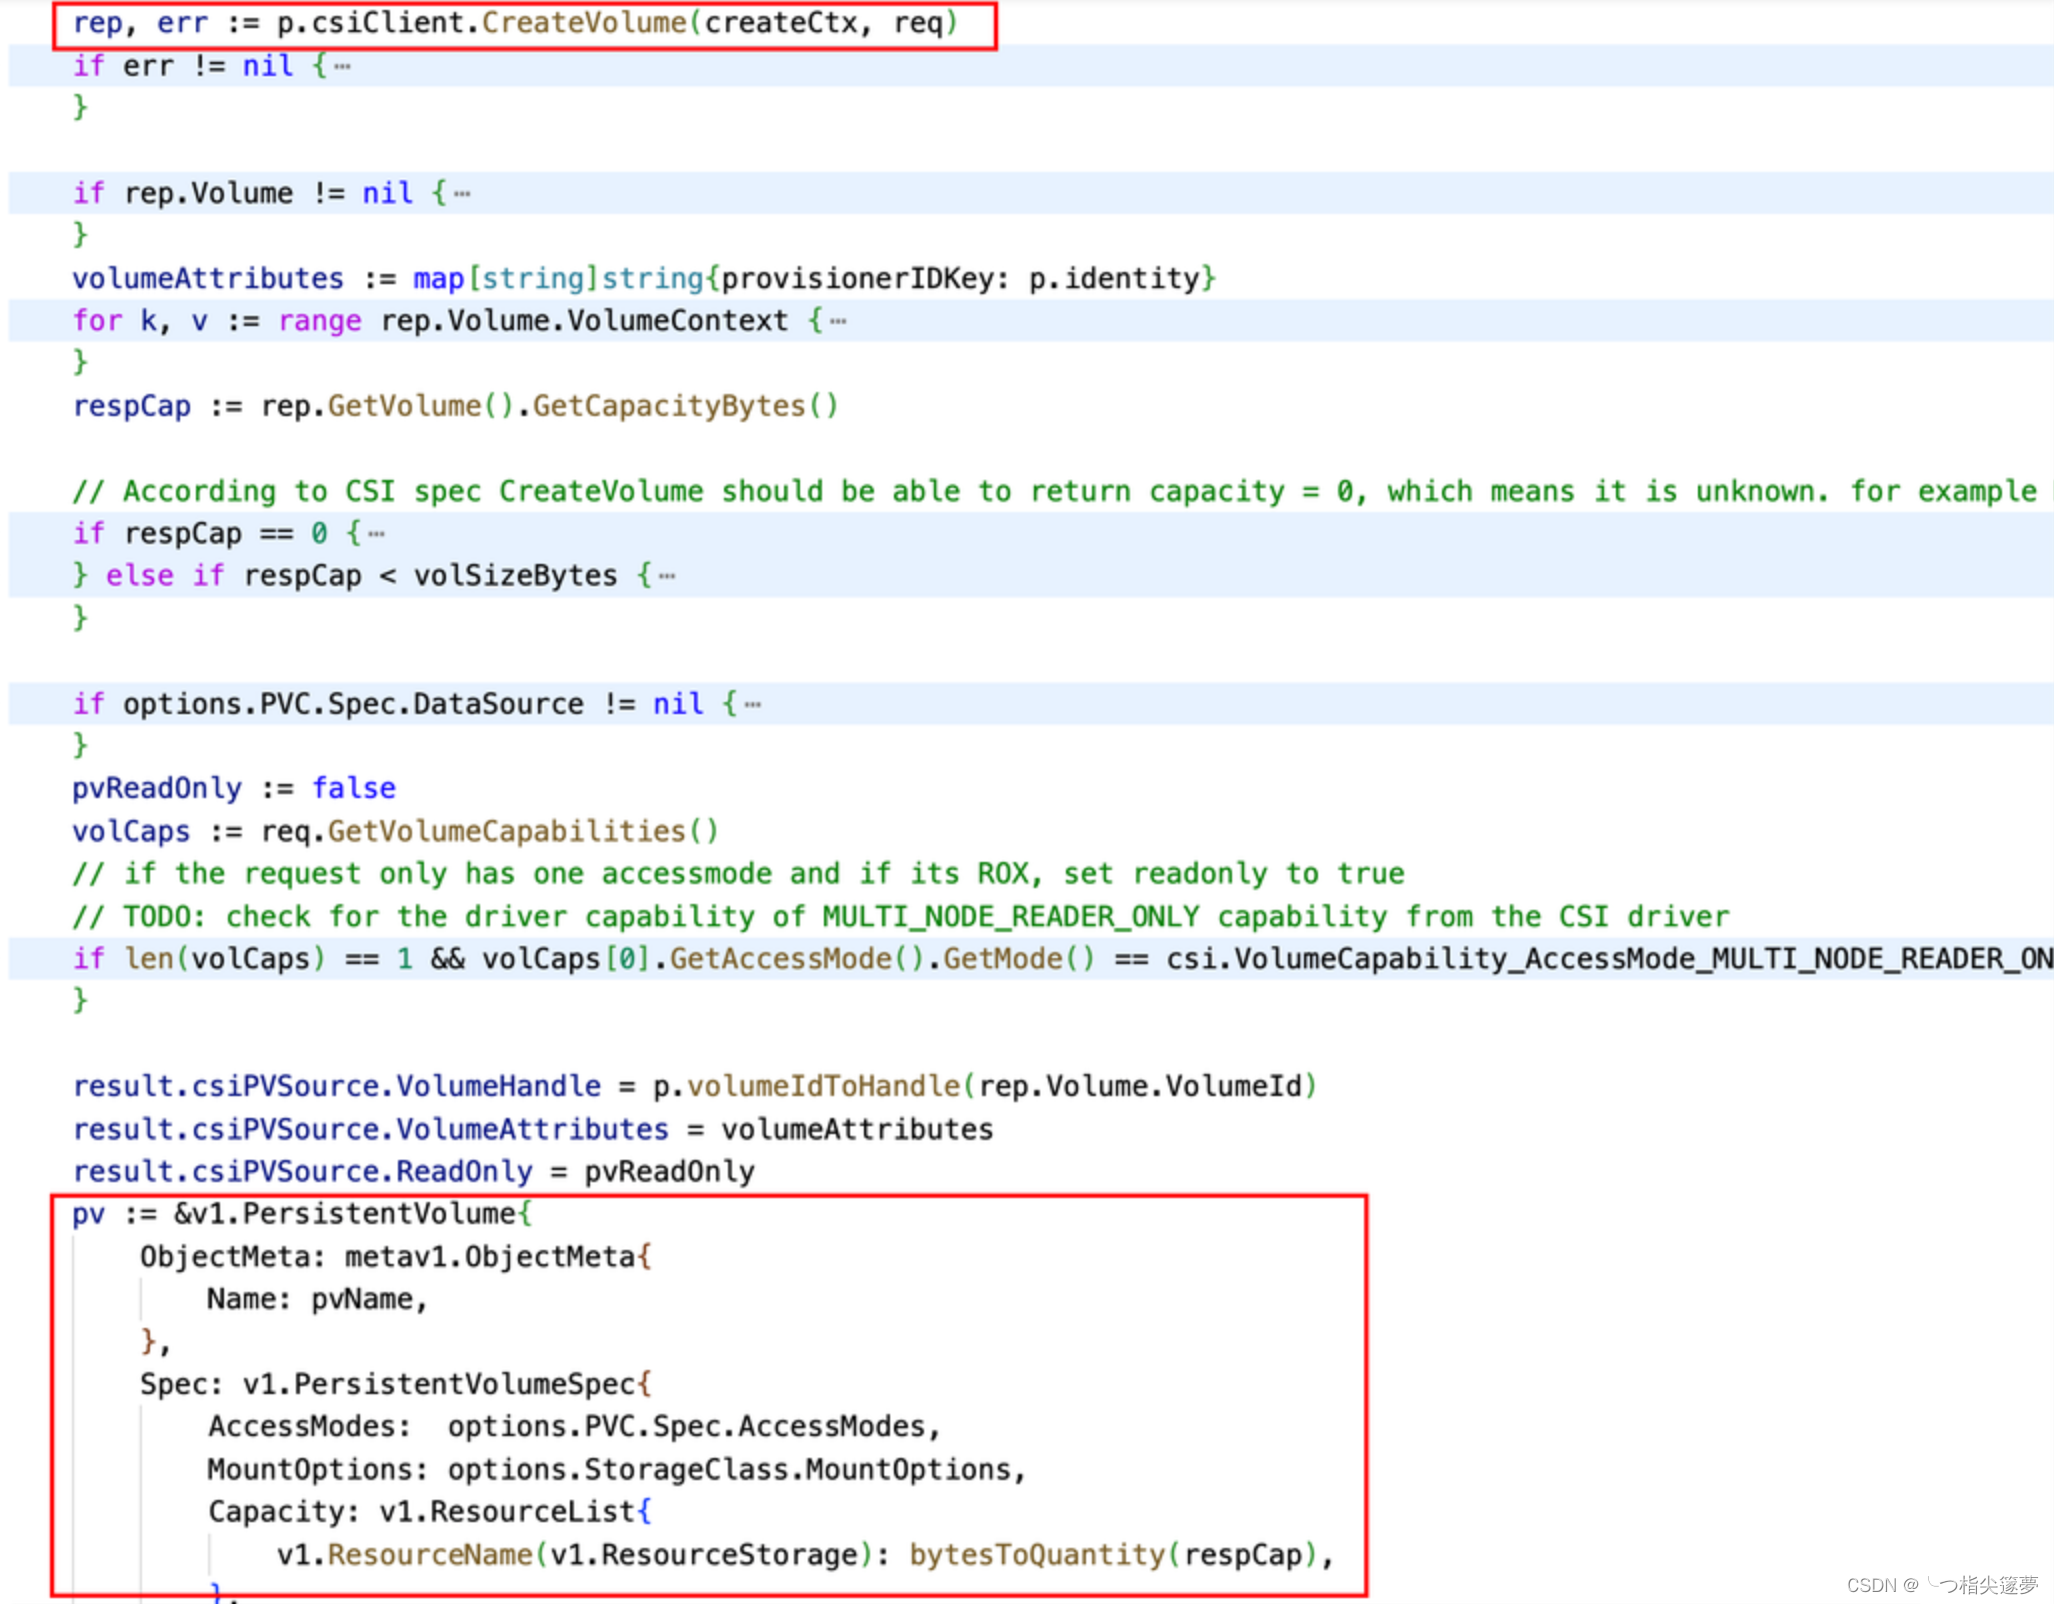
Task: Click 'Spec: v1.PersistentVolumeSpec{' line
Action: point(396,1384)
